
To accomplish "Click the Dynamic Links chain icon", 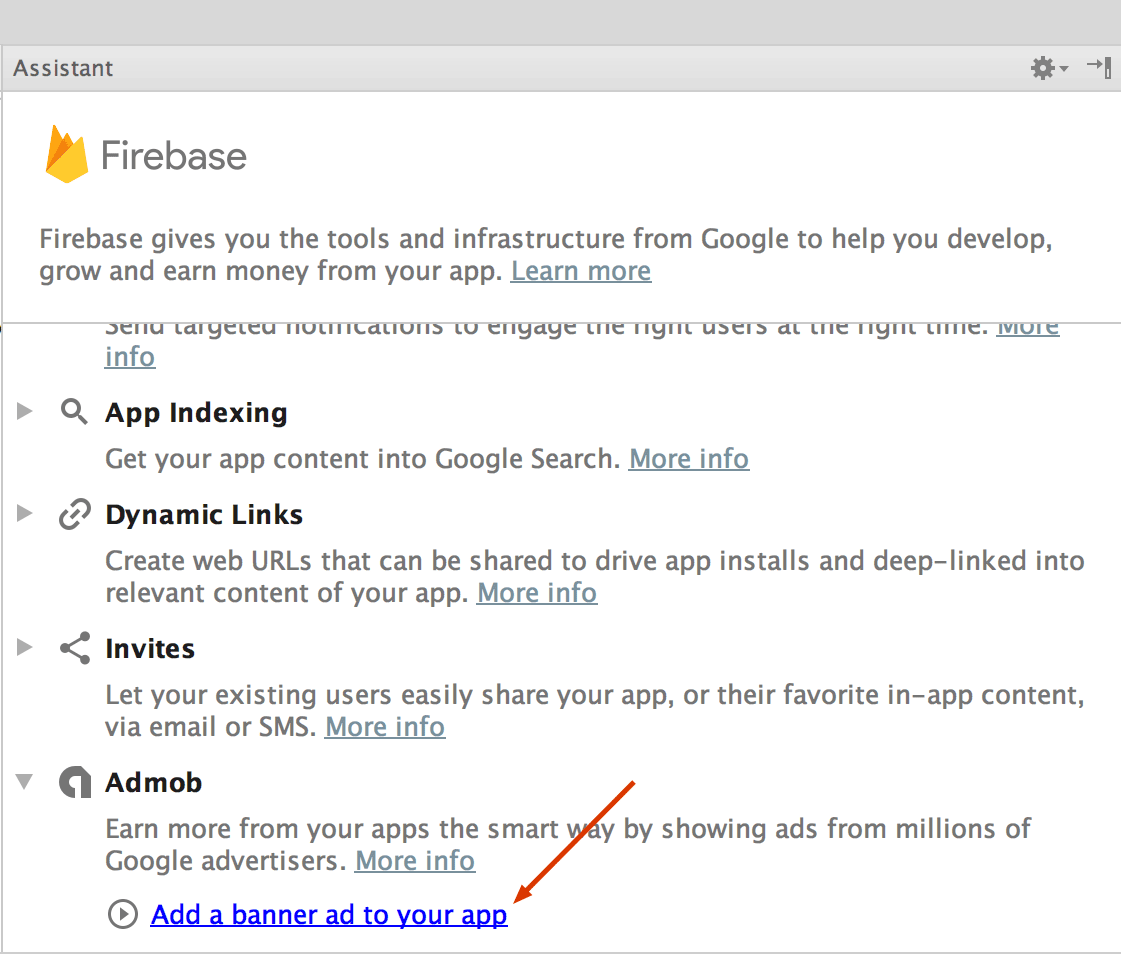I will click(74, 515).
